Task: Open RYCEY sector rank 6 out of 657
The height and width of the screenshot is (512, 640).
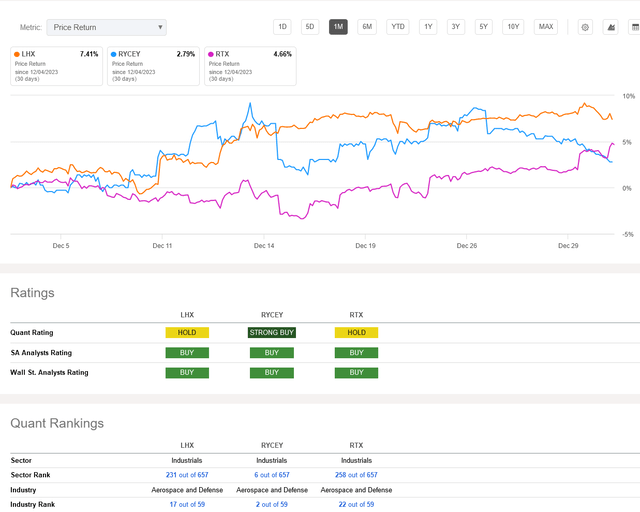Action: 272,475
